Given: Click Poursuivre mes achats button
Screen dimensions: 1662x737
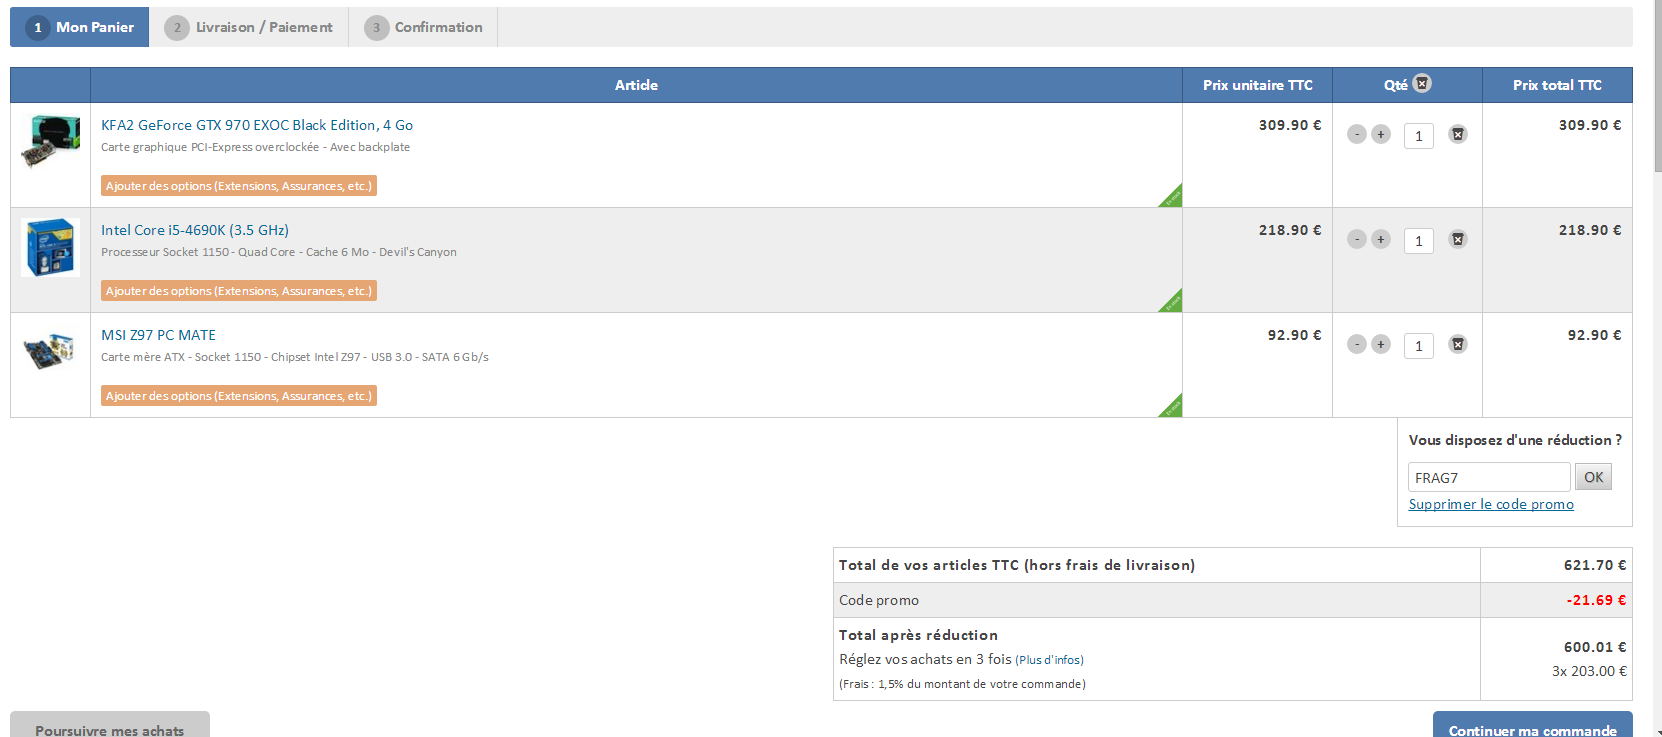Looking at the screenshot, I should (110, 726).
